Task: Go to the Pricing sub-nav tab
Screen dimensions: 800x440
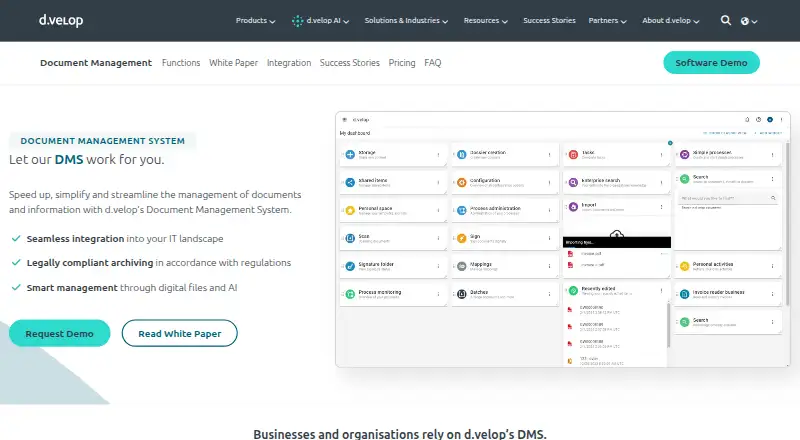Action: (x=402, y=63)
